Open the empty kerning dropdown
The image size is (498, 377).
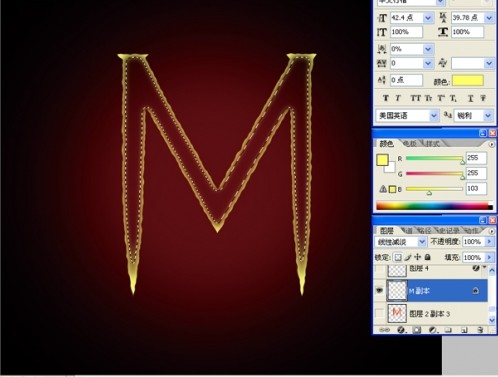tap(489, 63)
